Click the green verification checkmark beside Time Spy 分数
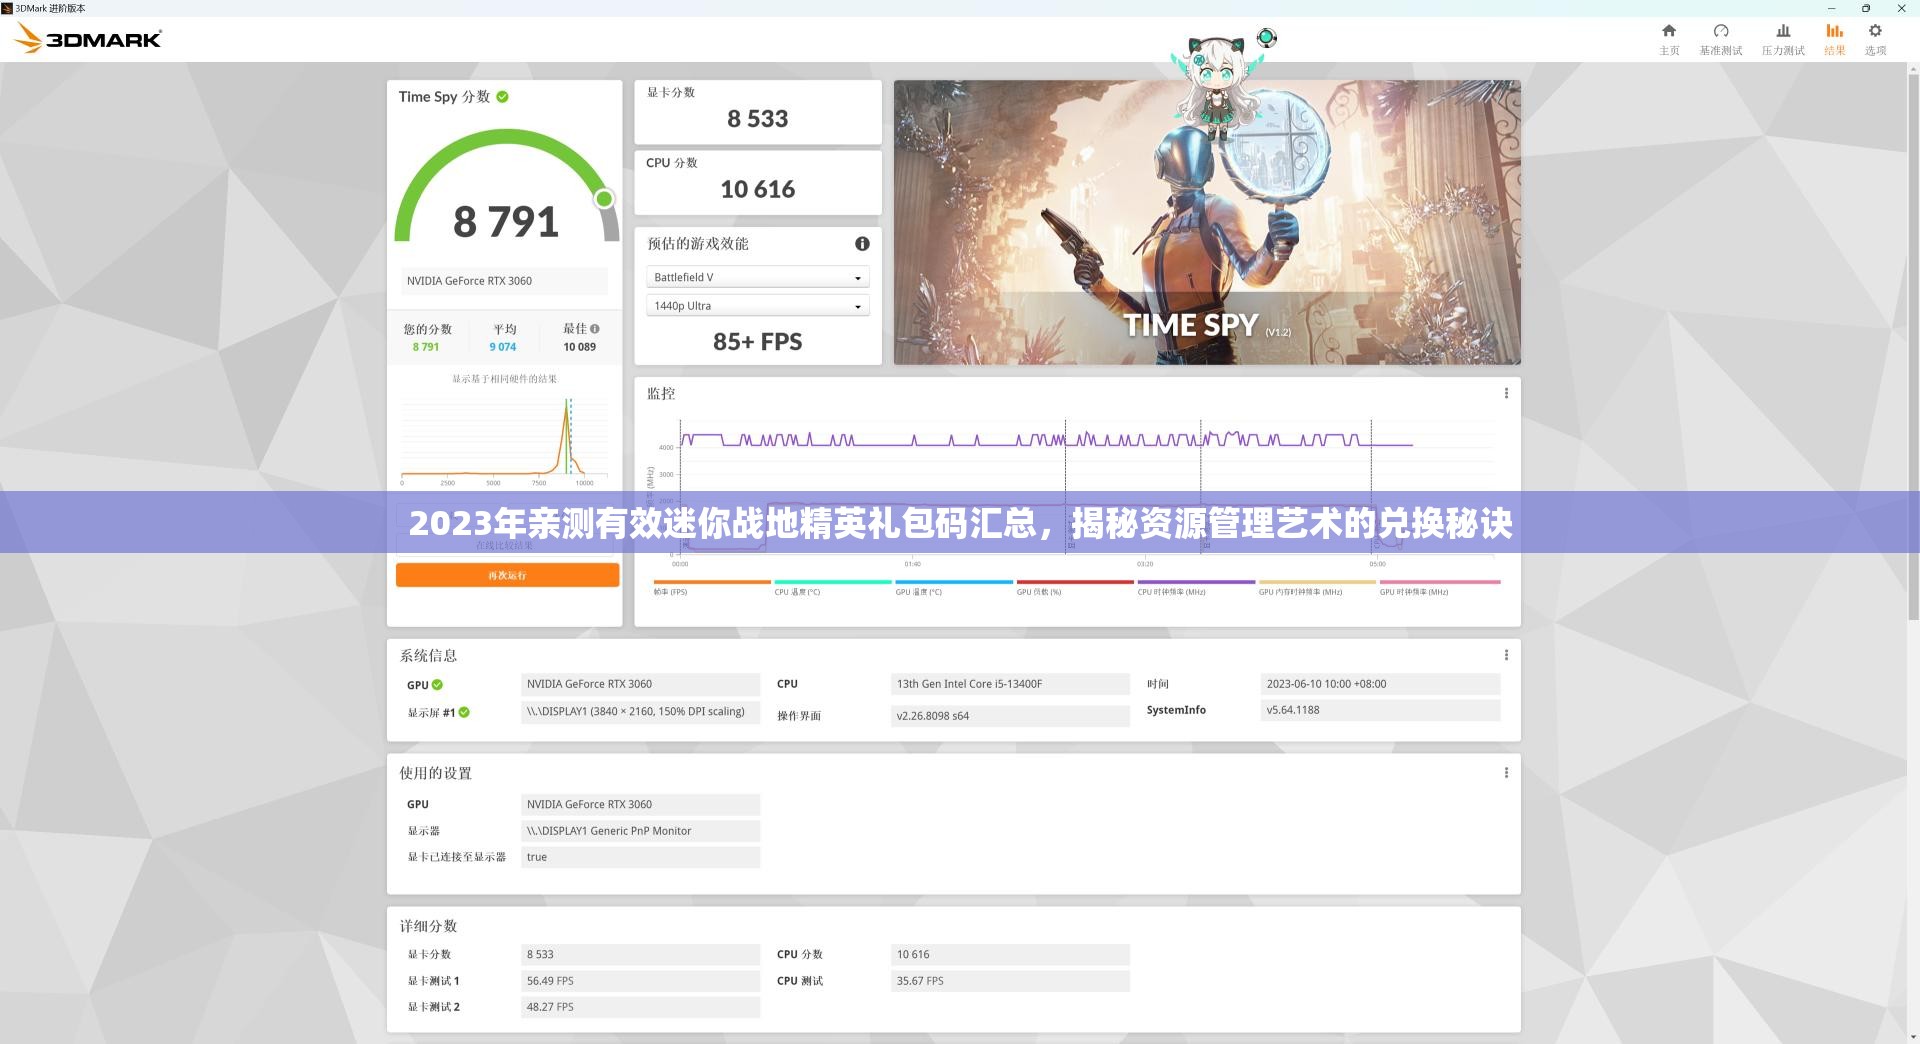Image resolution: width=1920 pixels, height=1044 pixels. pos(505,96)
